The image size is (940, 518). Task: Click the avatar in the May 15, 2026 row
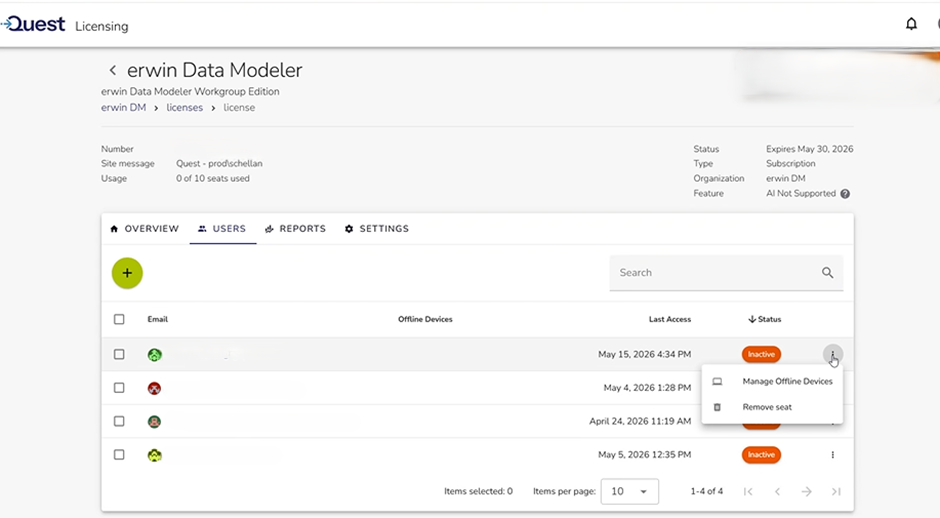(155, 355)
